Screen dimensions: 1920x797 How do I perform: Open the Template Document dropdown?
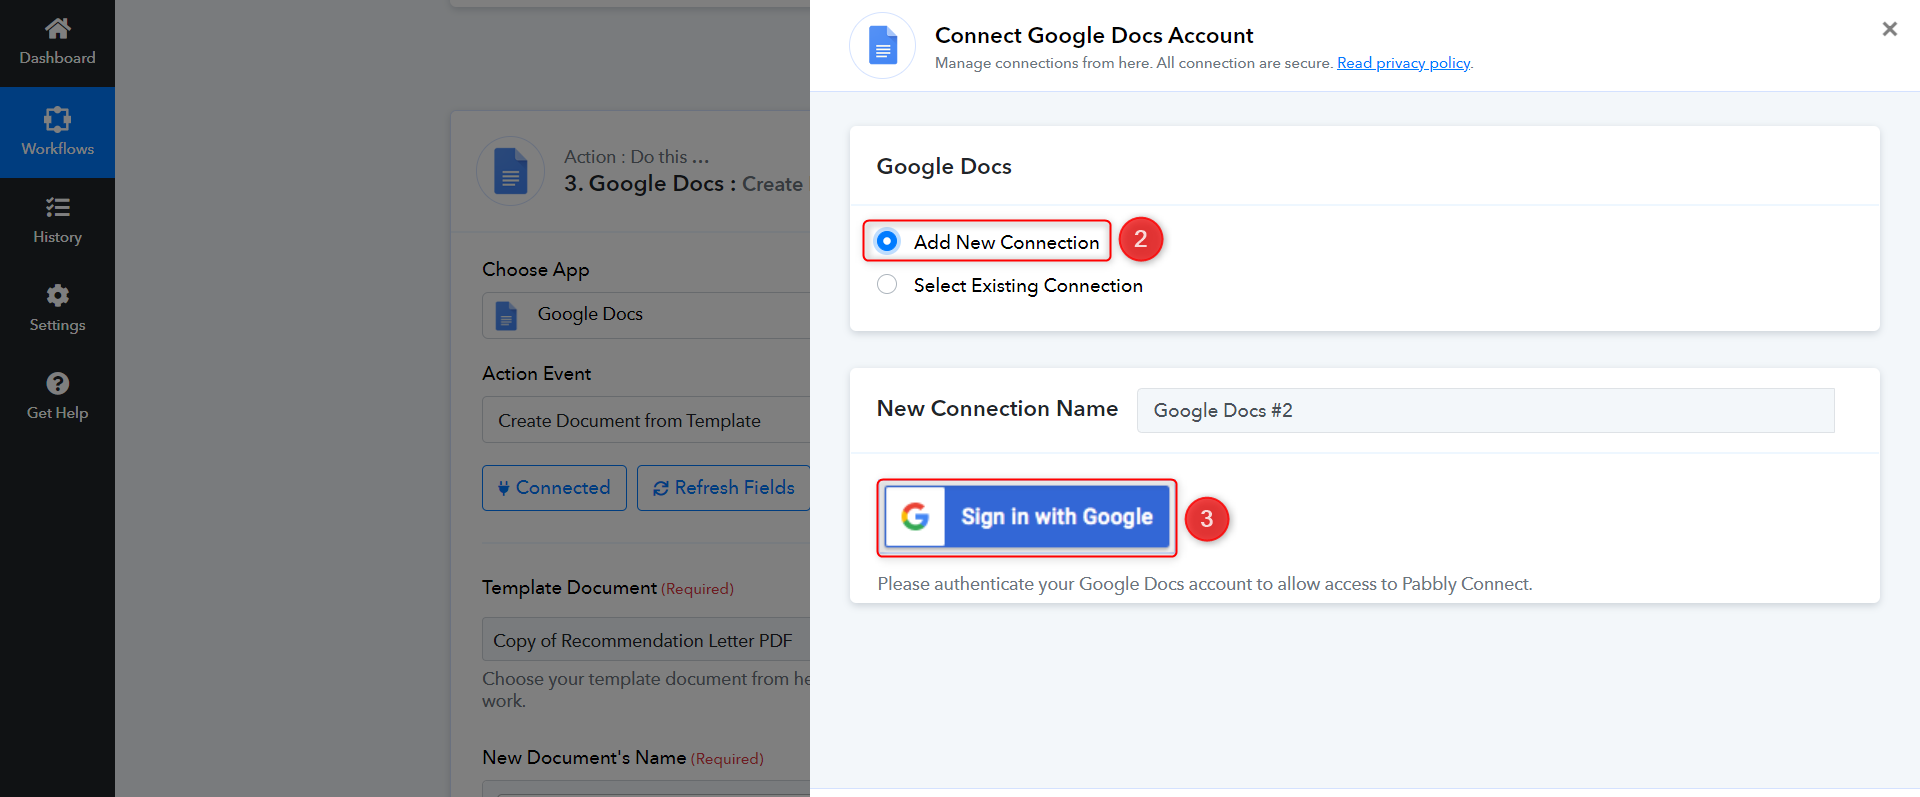click(646, 639)
